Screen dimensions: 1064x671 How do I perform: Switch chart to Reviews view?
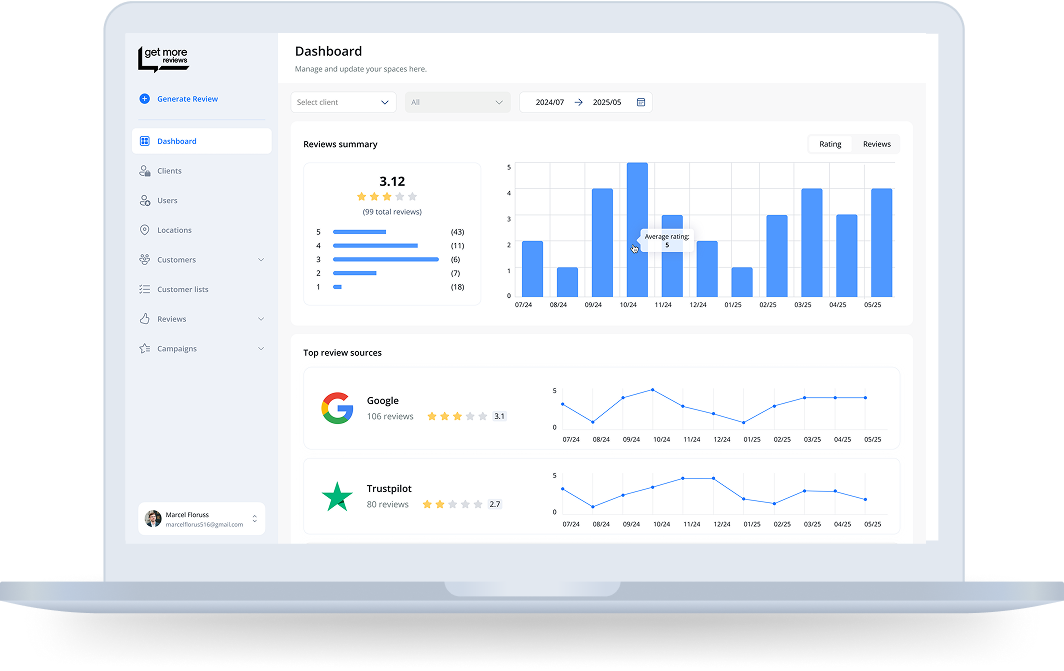click(x=876, y=144)
